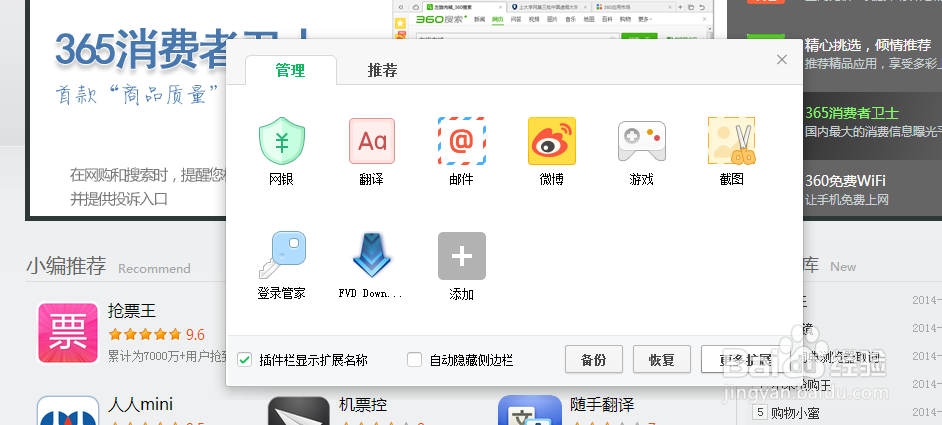Click the 机票控 title link
This screenshot has height=425, width=942.
tap(363, 403)
